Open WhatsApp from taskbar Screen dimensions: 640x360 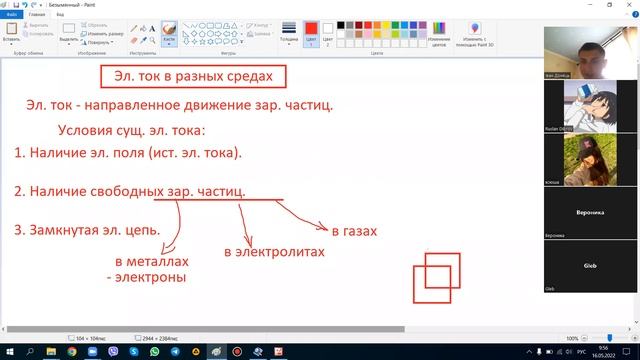pyautogui.click(x=155, y=351)
